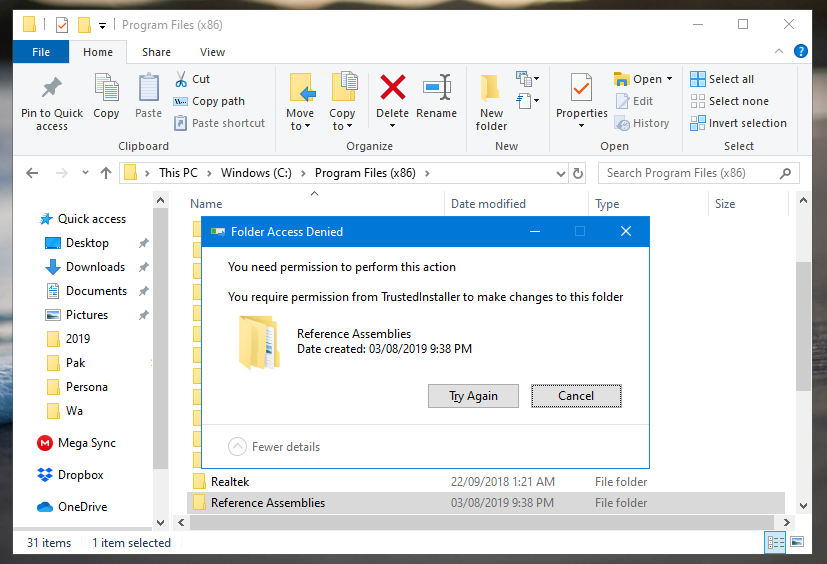Click This PC in address bar
The image size is (827, 564).
(178, 173)
